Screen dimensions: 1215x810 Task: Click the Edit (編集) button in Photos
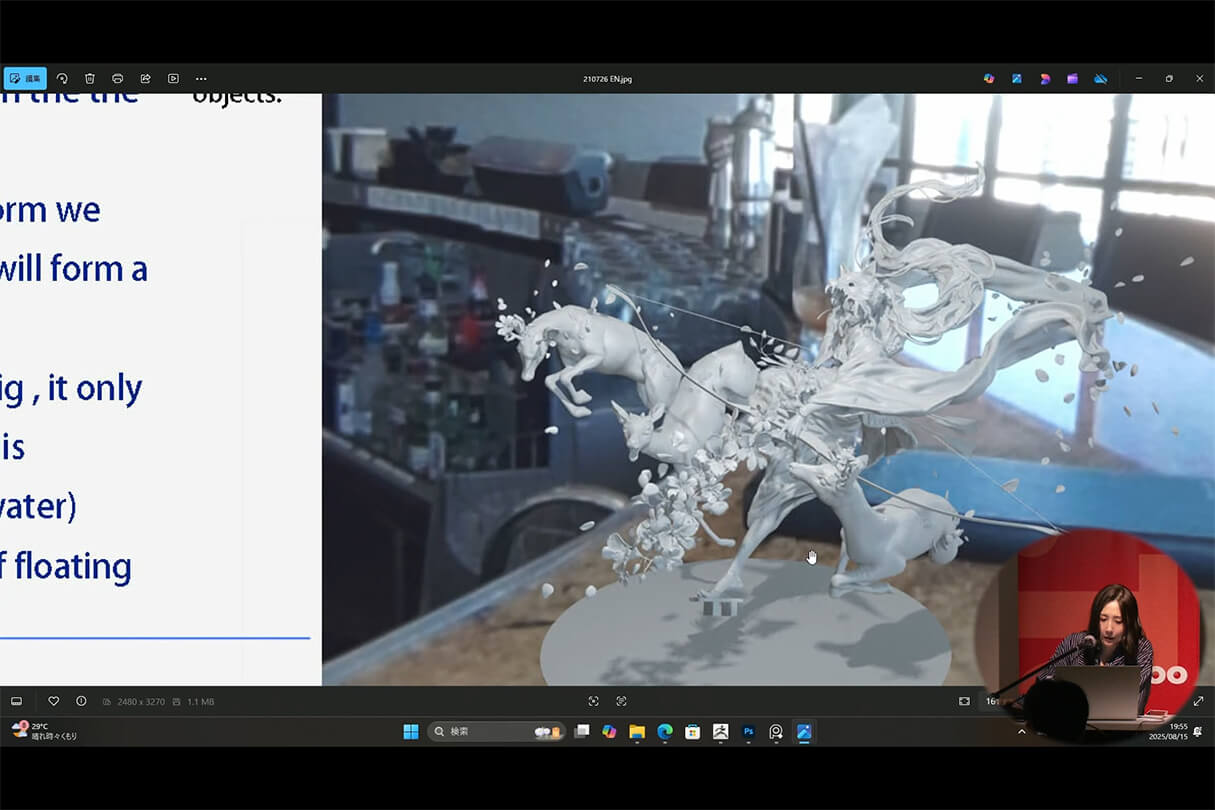pos(25,78)
